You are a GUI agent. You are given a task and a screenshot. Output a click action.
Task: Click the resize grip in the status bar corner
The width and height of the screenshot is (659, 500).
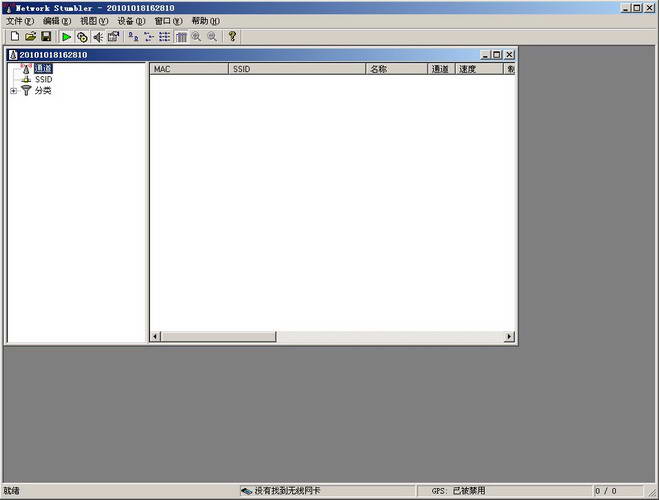click(x=651, y=492)
